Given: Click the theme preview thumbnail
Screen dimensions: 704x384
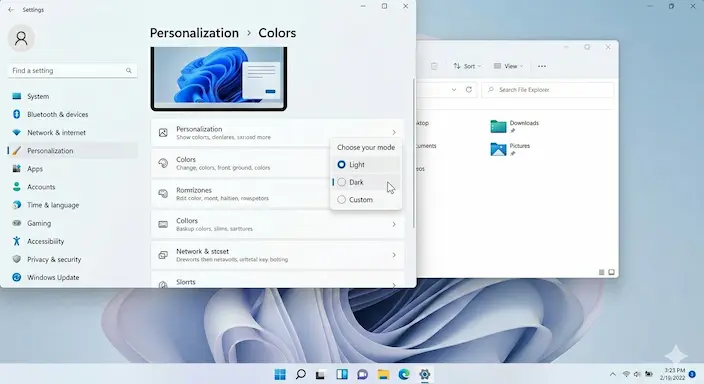Looking at the screenshot, I should pos(219,79).
